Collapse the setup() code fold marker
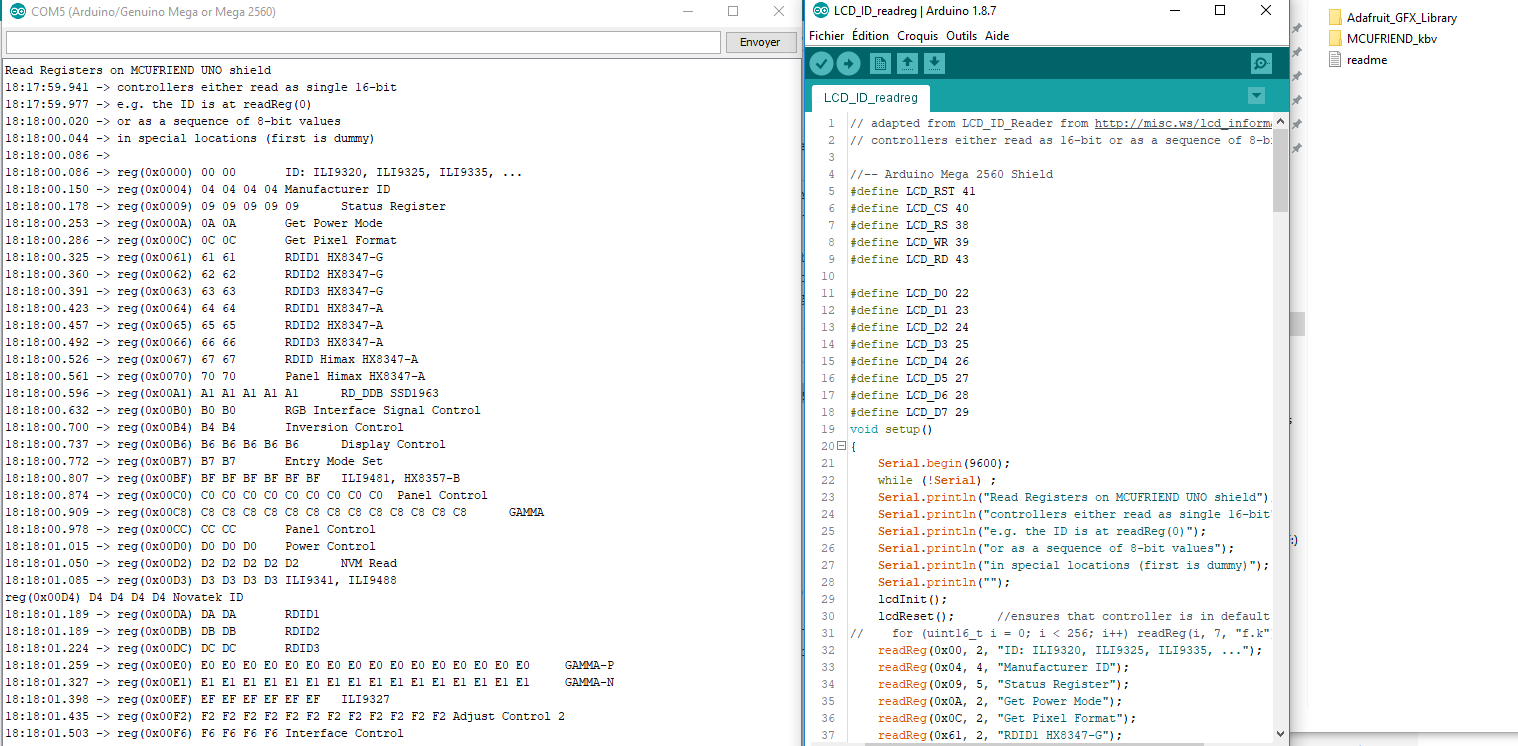1518x746 pixels. pyautogui.click(x=841, y=446)
